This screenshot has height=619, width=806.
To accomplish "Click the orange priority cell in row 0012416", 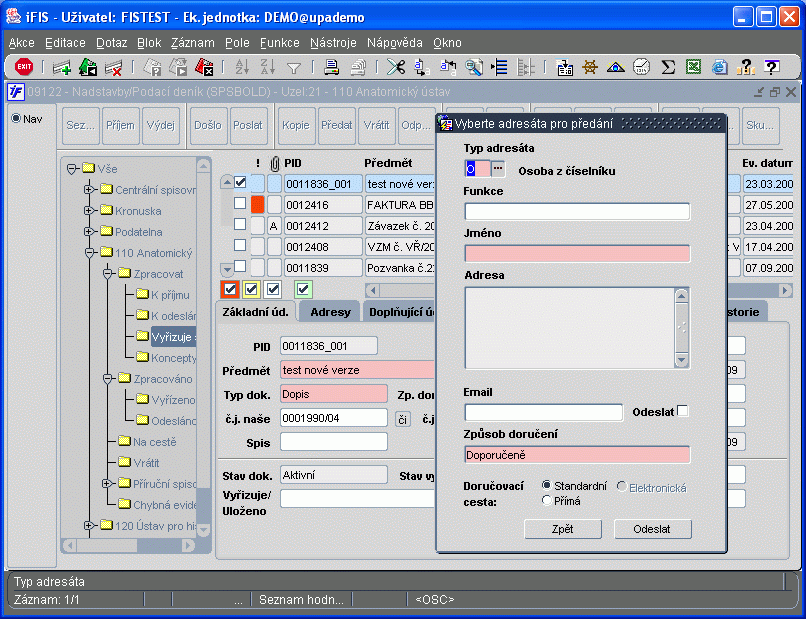I will click(x=257, y=204).
